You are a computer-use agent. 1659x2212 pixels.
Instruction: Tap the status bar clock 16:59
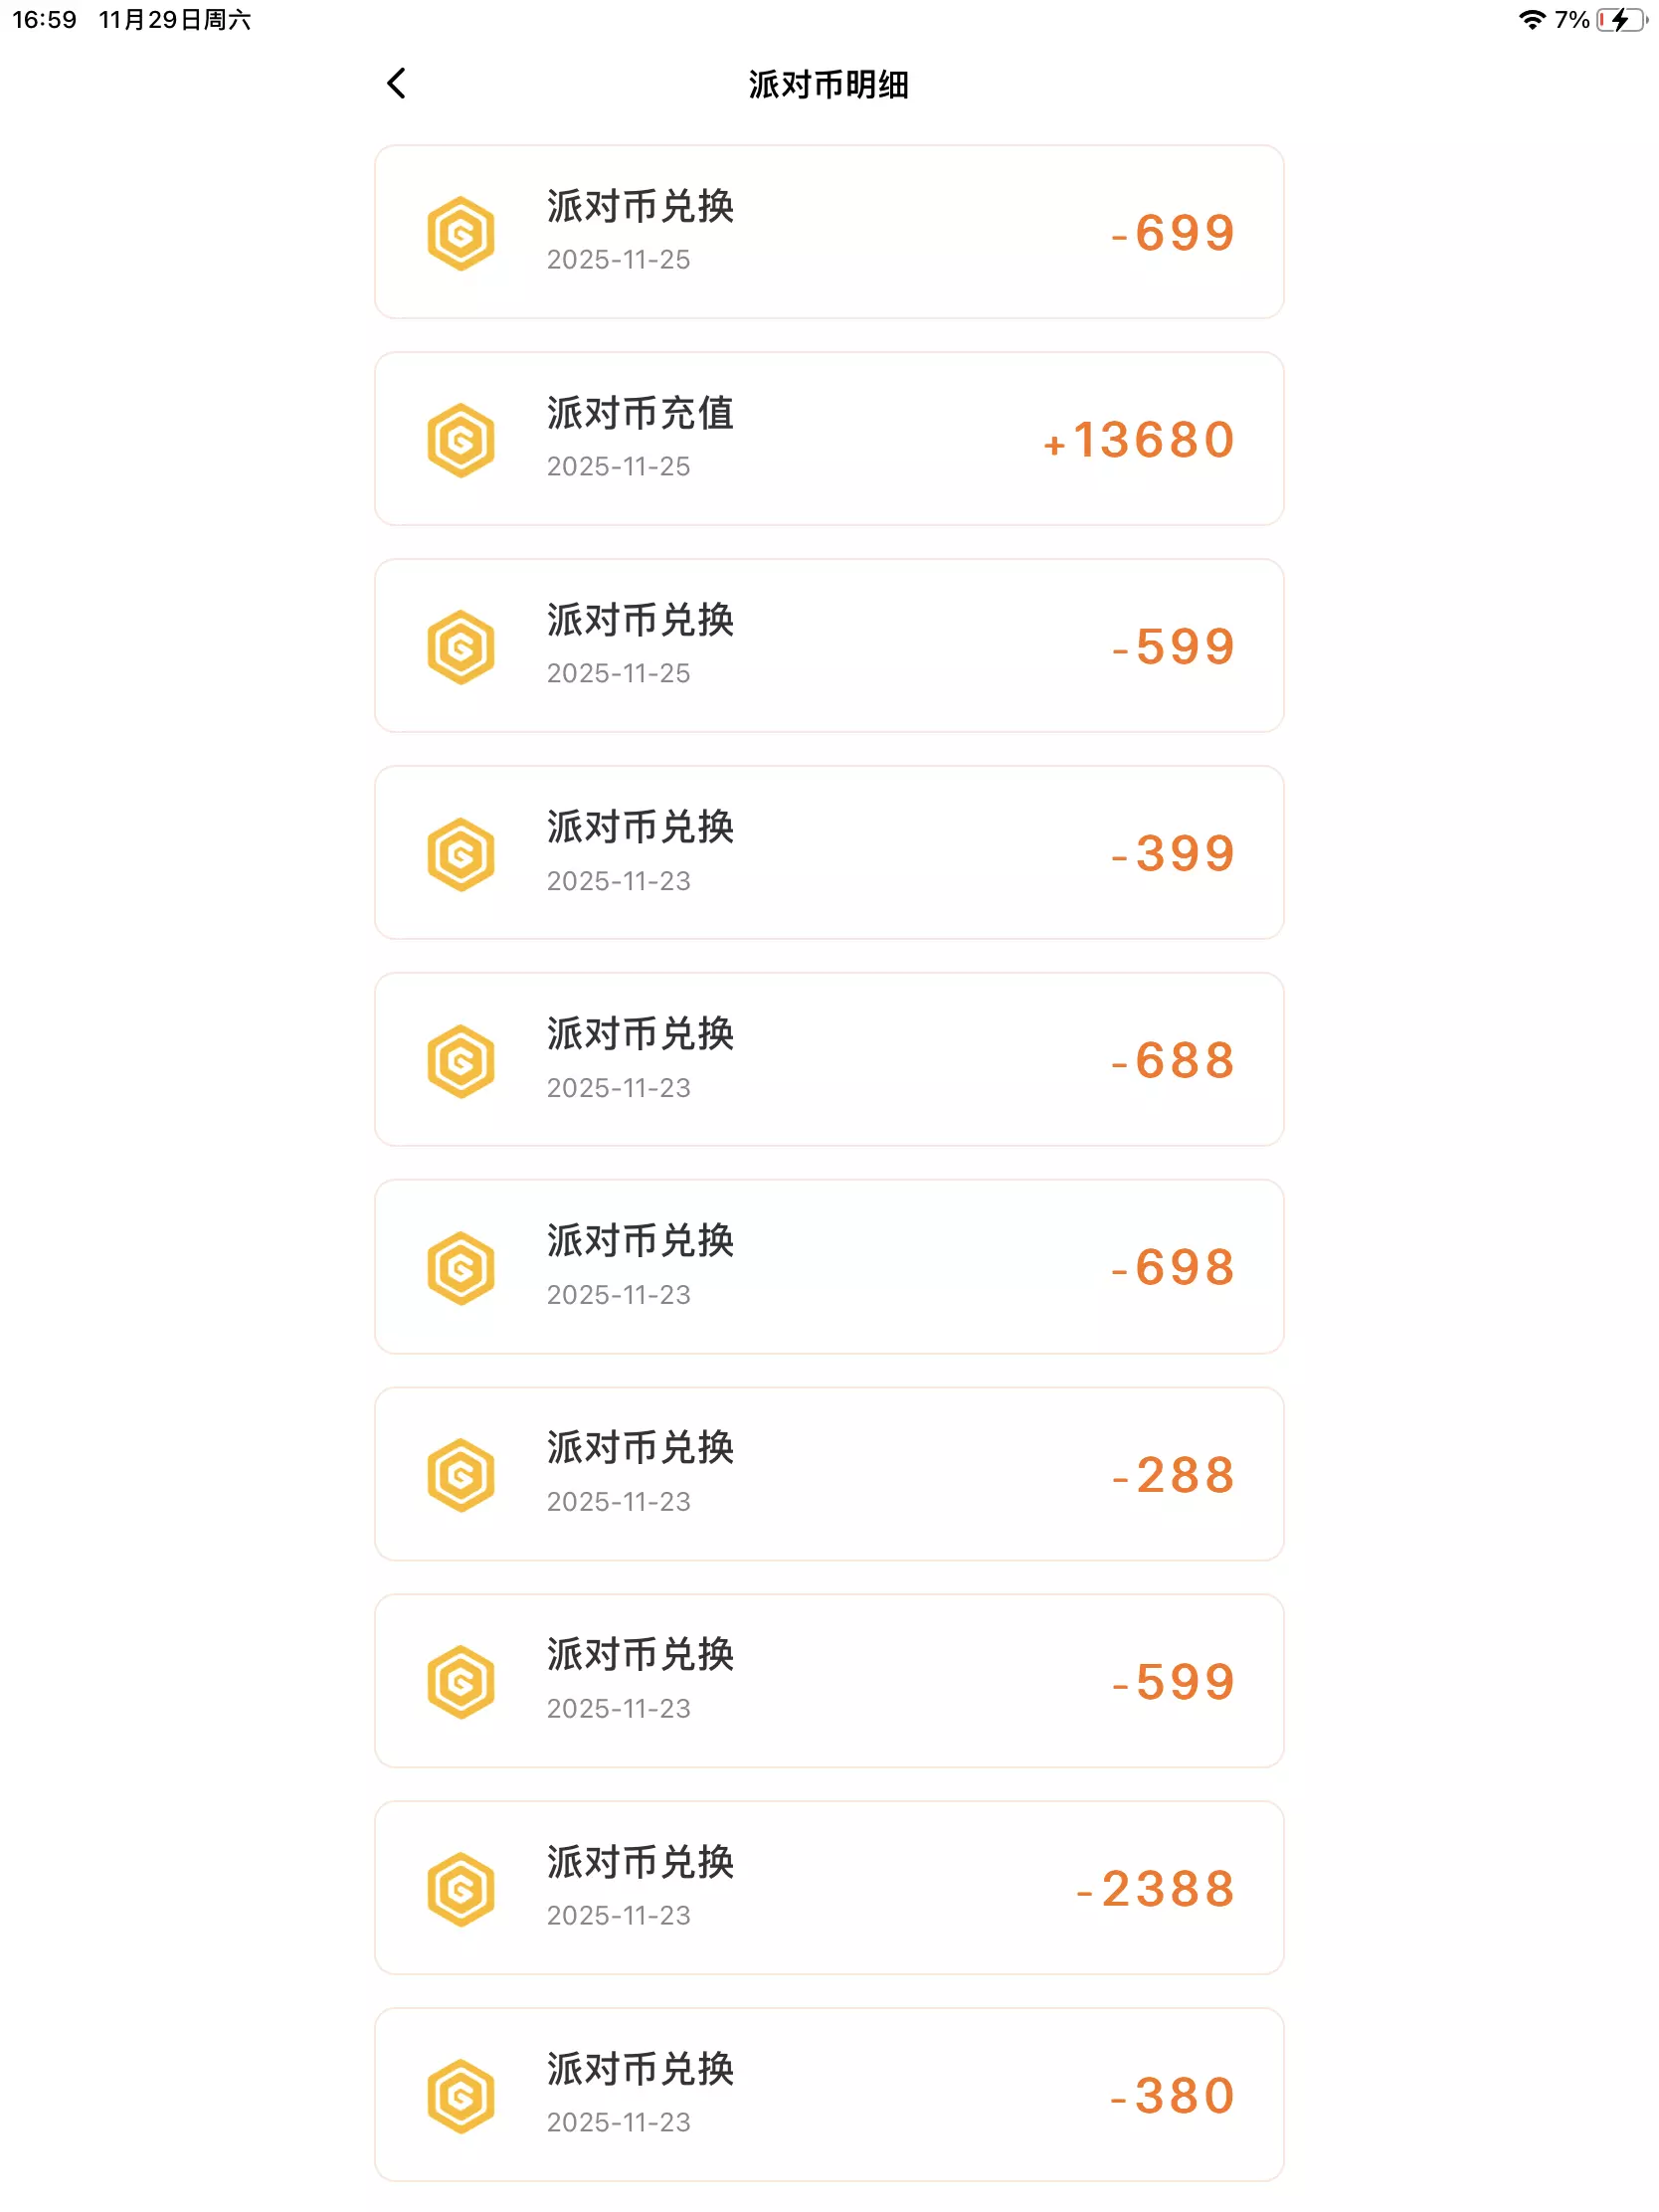pyautogui.click(x=45, y=20)
